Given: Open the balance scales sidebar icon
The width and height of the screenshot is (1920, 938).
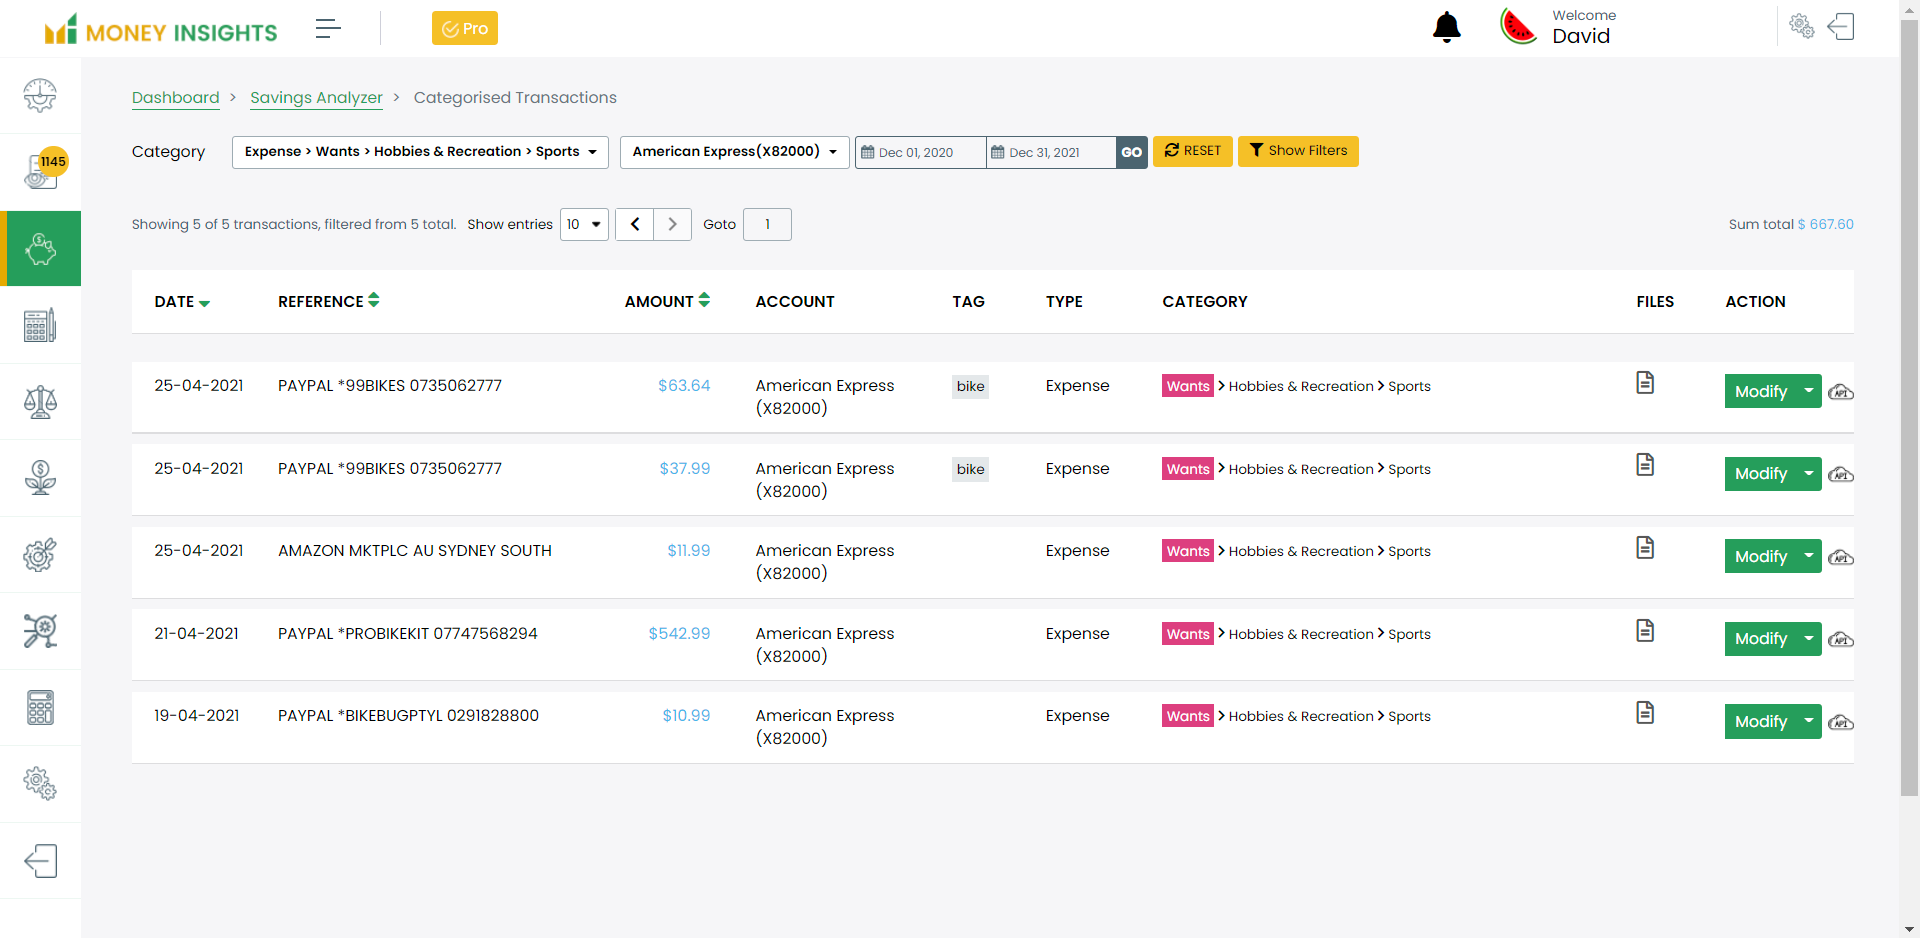Looking at the screenshot, I should 40,402.
